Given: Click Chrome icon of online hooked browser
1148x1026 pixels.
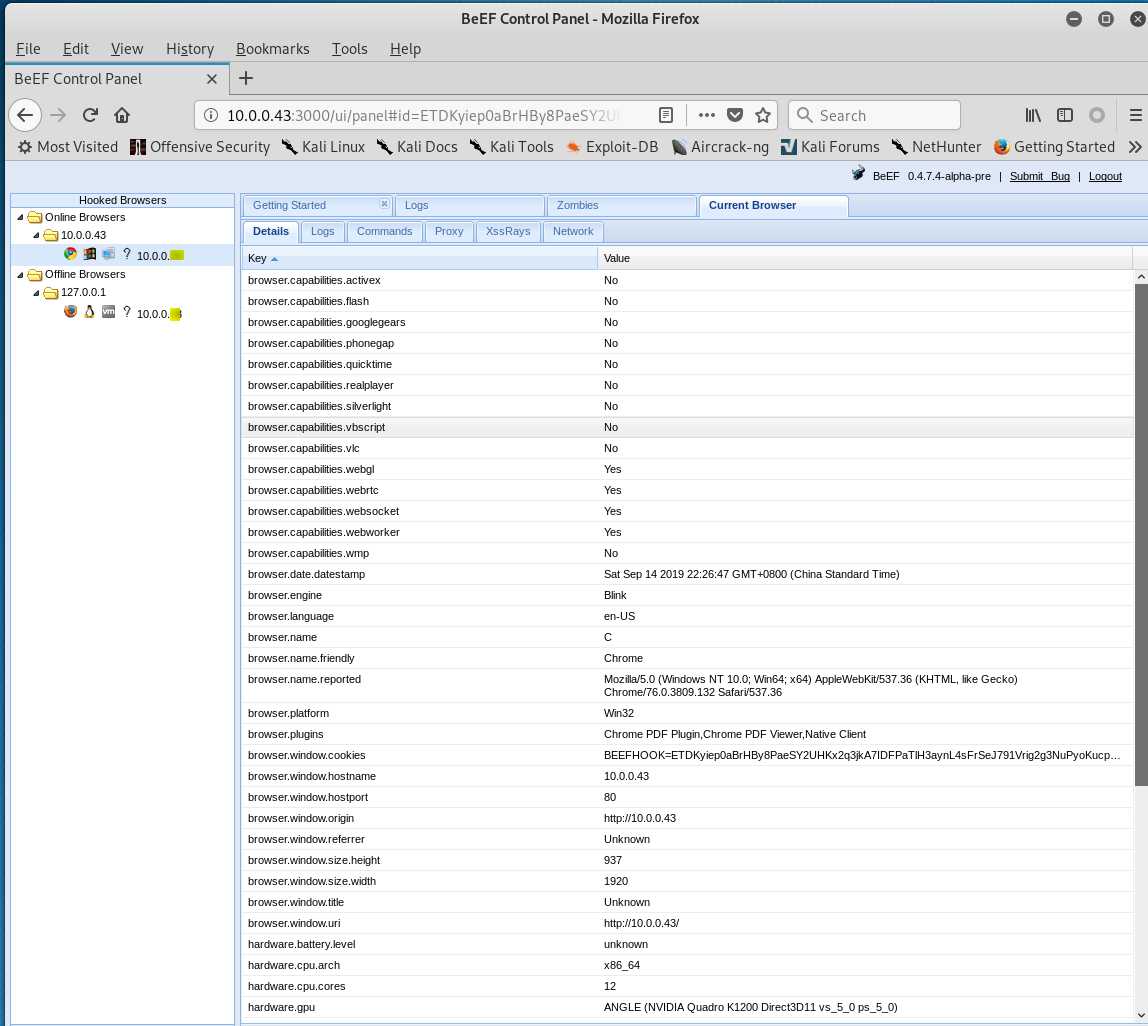Looking at the screenshot, I should point(70,254).
